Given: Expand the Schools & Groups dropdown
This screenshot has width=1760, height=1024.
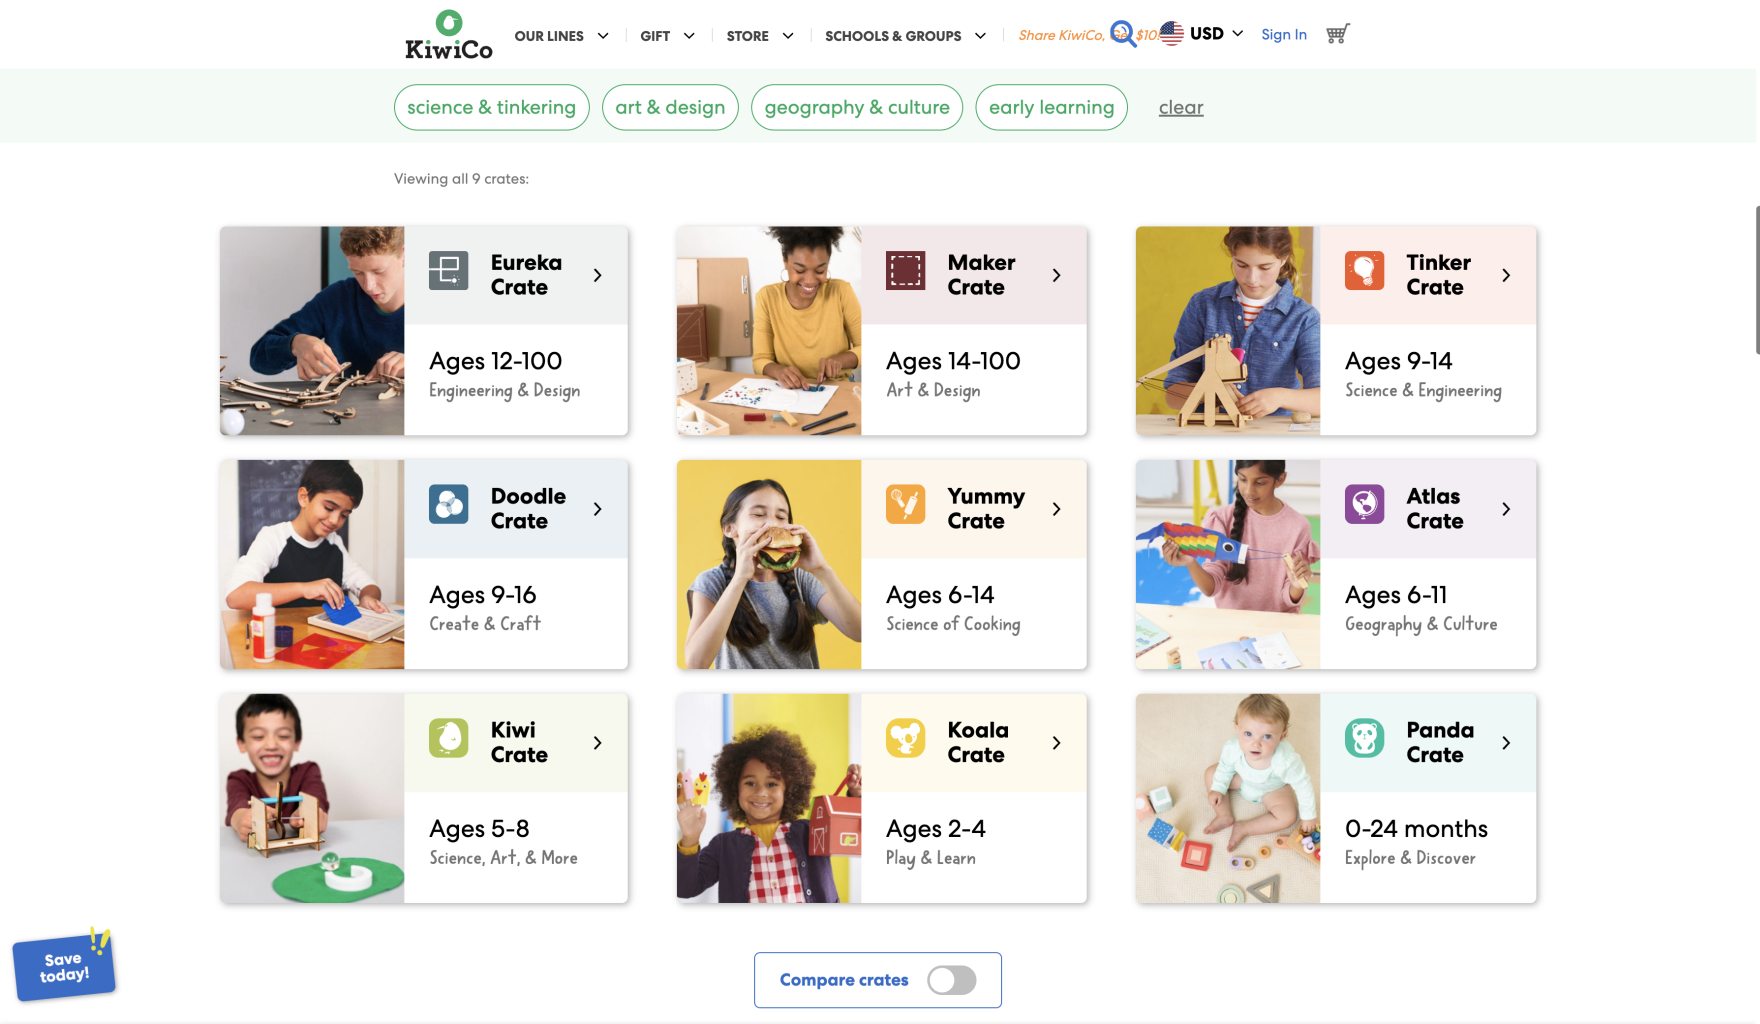Looking at the screenshot, I should coord(905,36).
